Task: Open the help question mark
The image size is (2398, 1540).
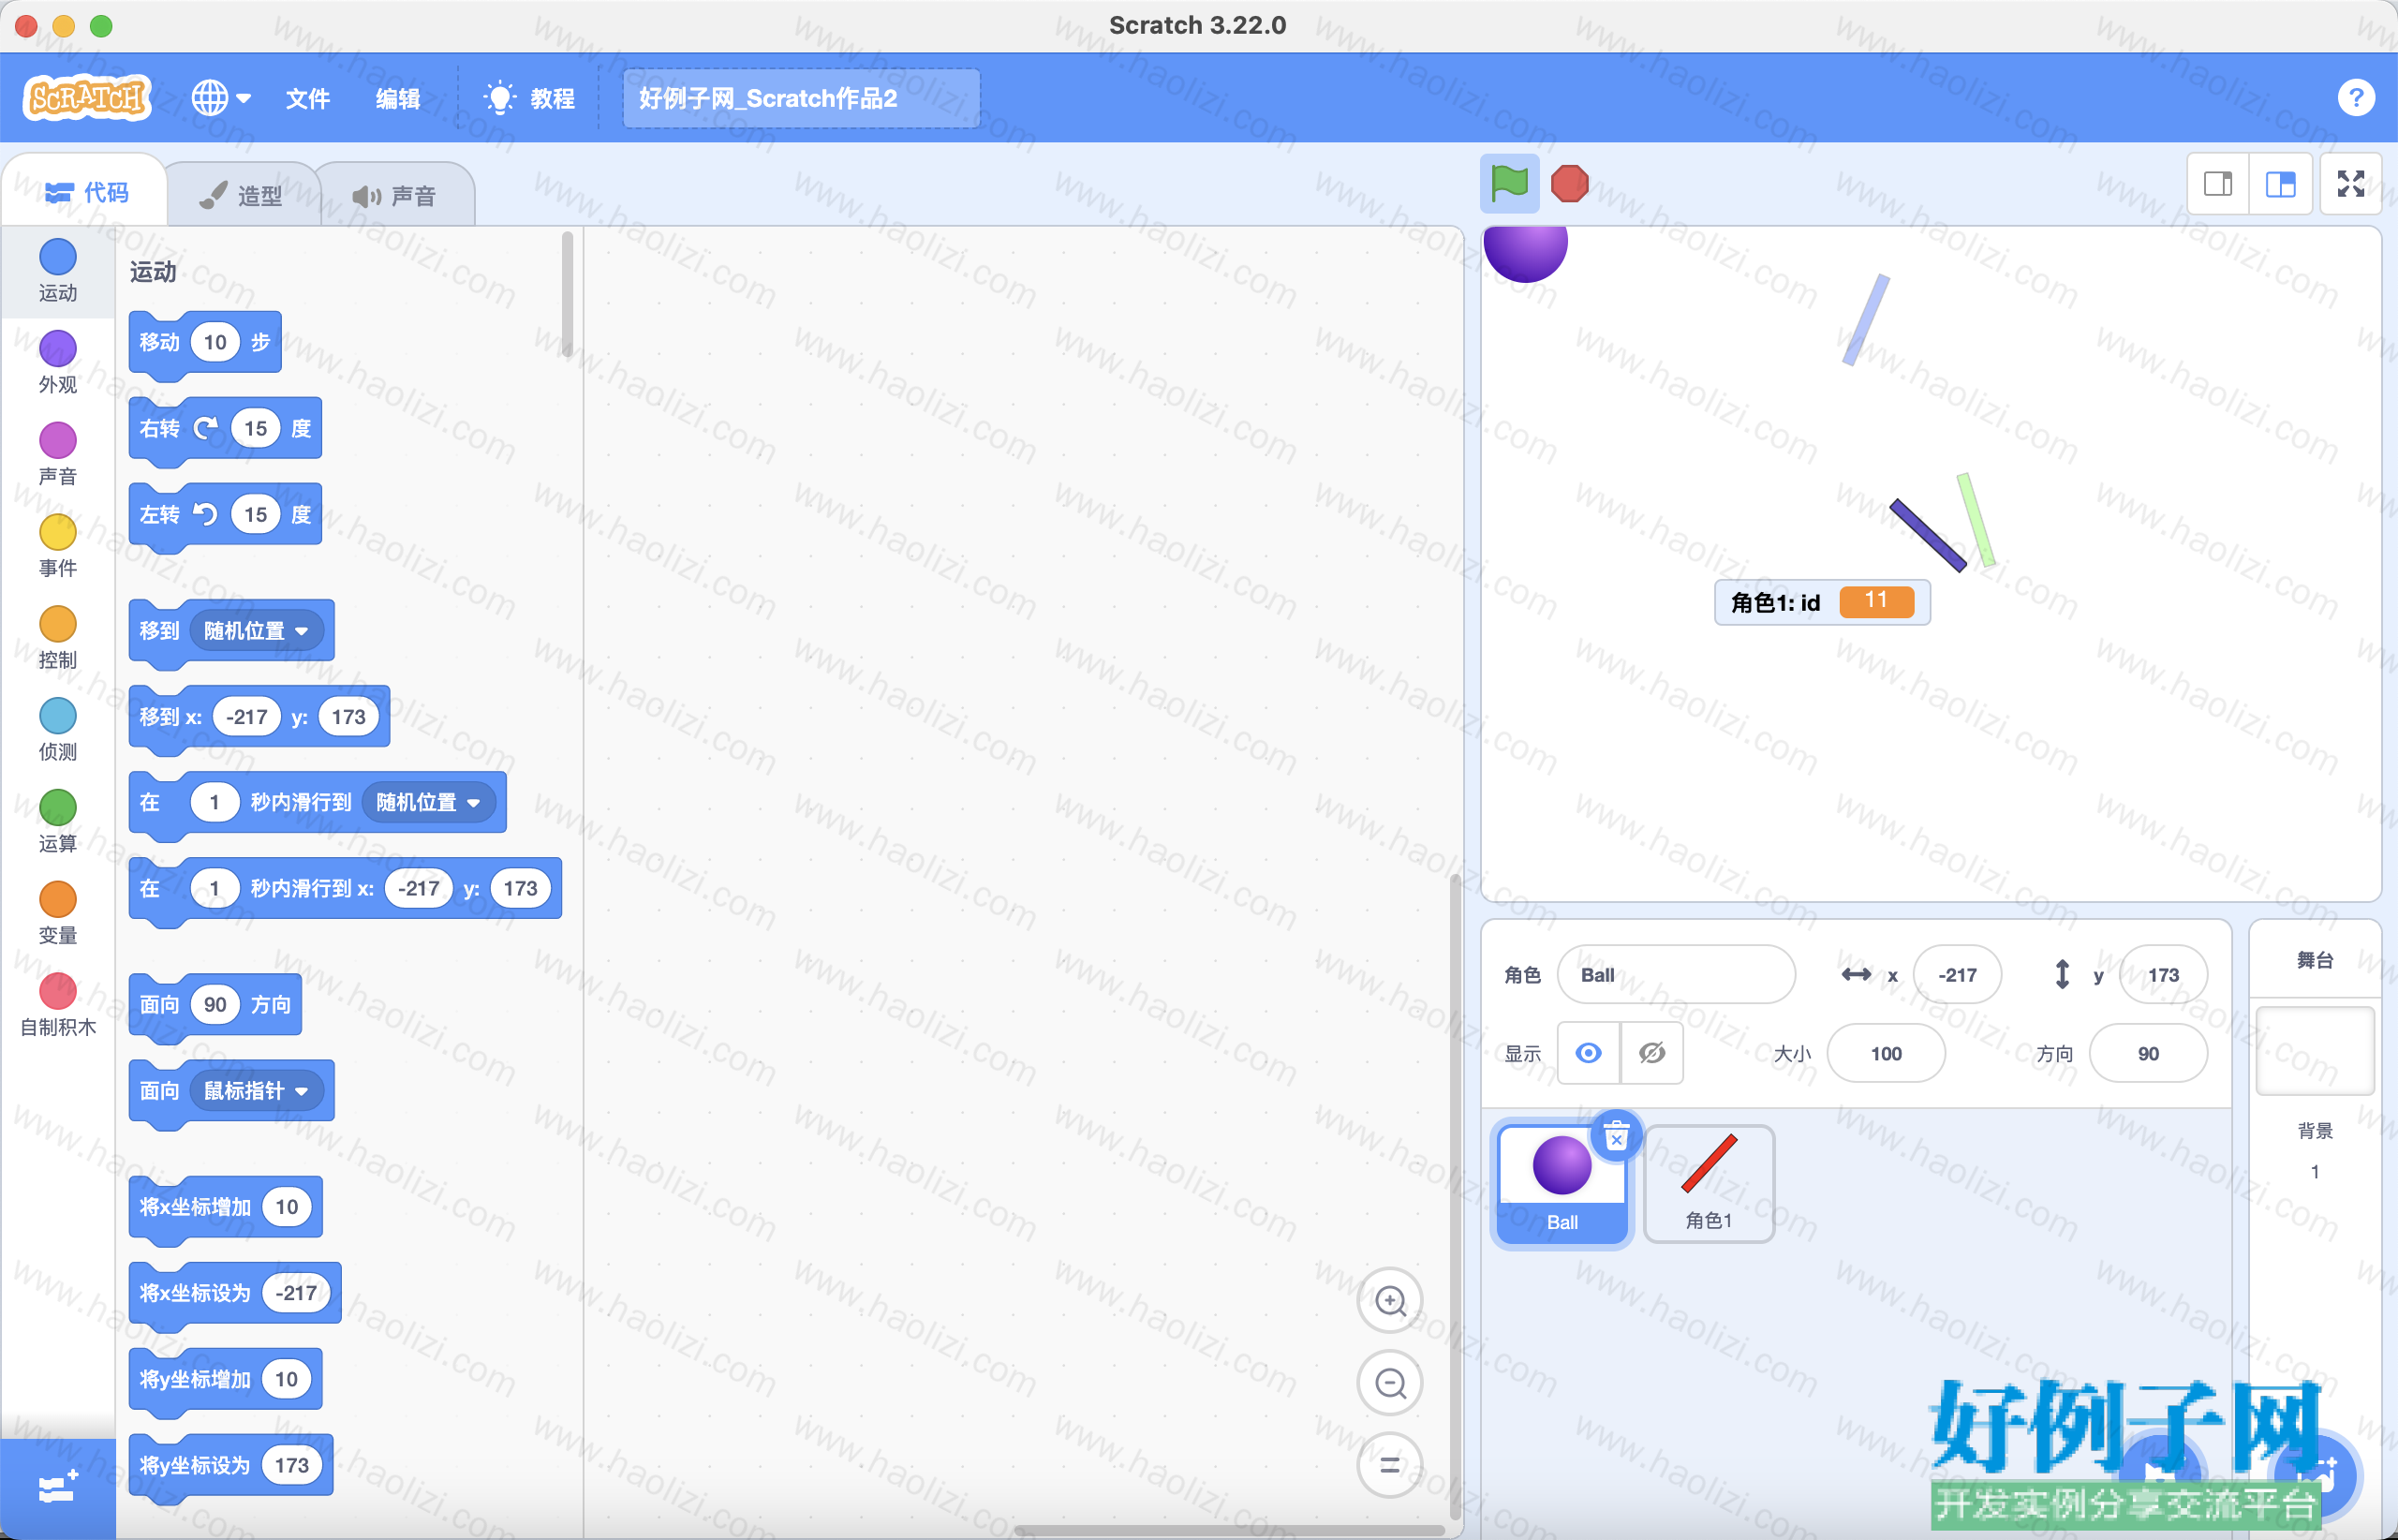Action: click(2356, 98)
